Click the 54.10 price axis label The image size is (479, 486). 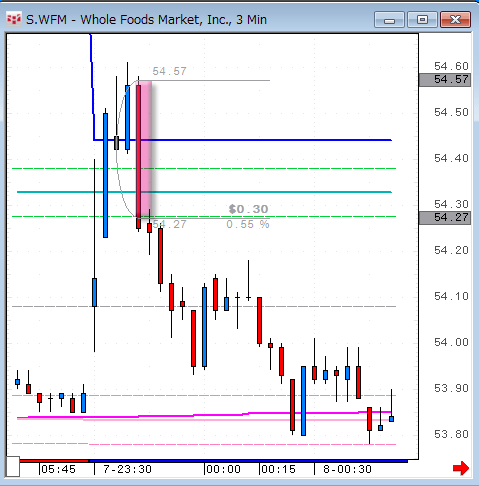click(x=451, y=296)
